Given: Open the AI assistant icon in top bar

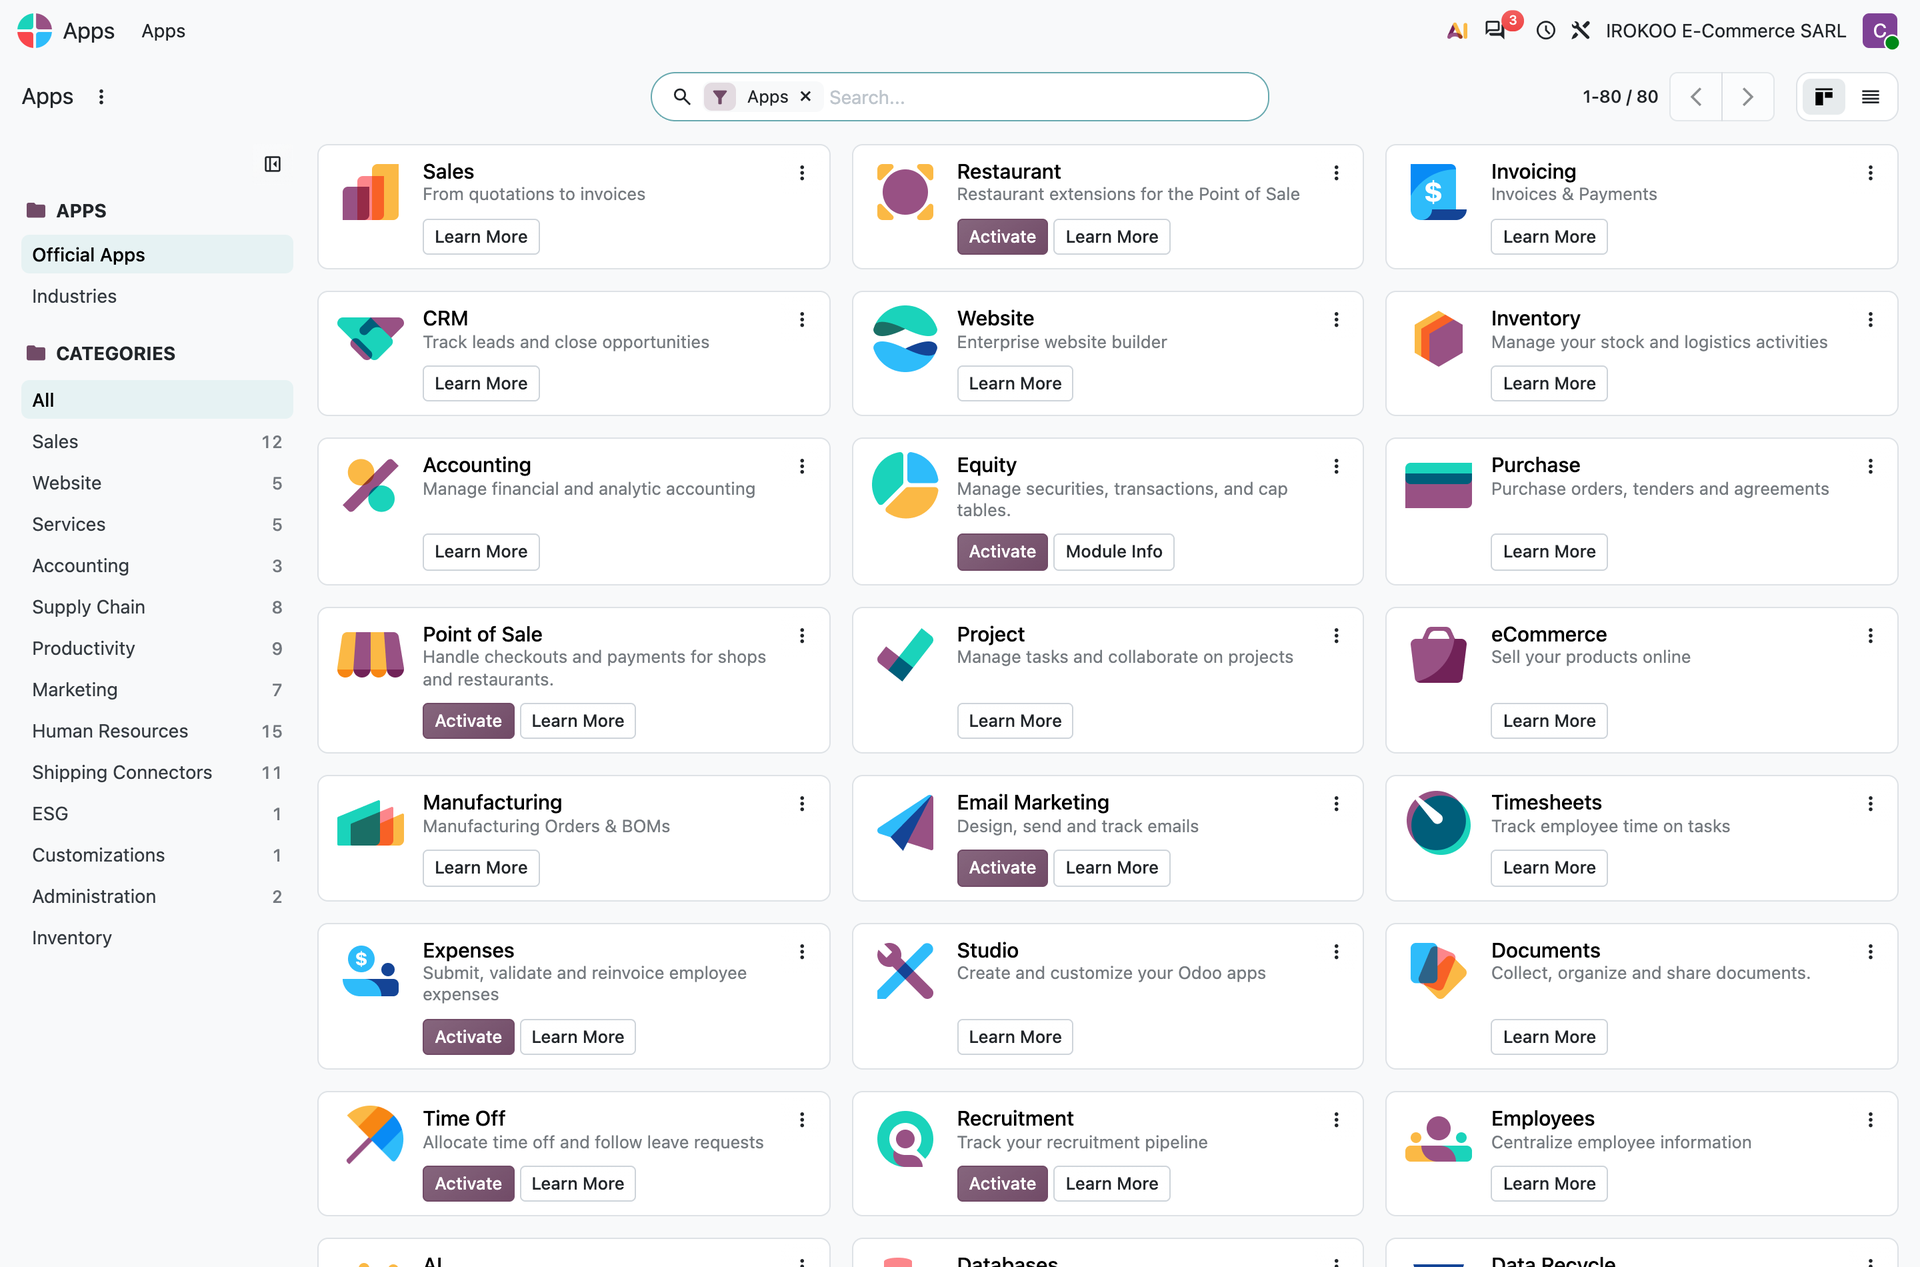Looking at the screenshot, I should click(x=1457, y=31).
